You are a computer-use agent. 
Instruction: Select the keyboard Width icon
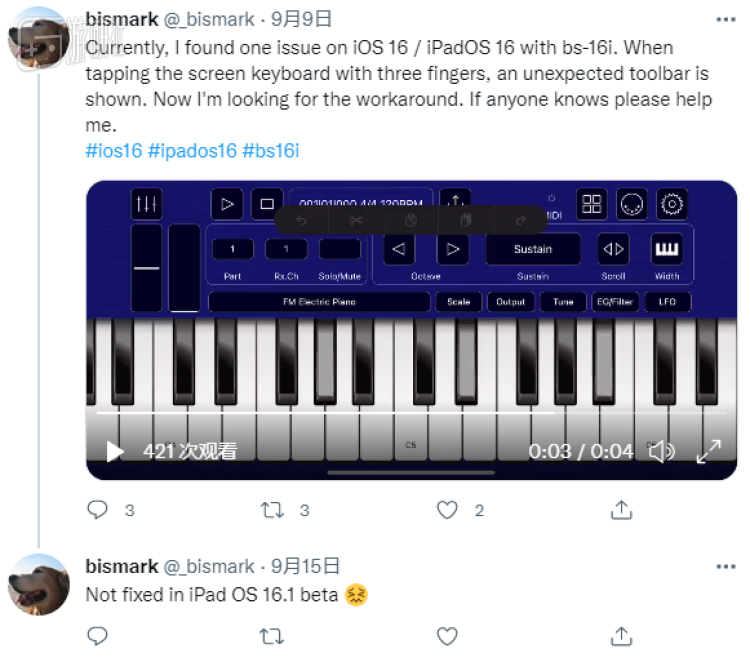click(x=667, y=249)
